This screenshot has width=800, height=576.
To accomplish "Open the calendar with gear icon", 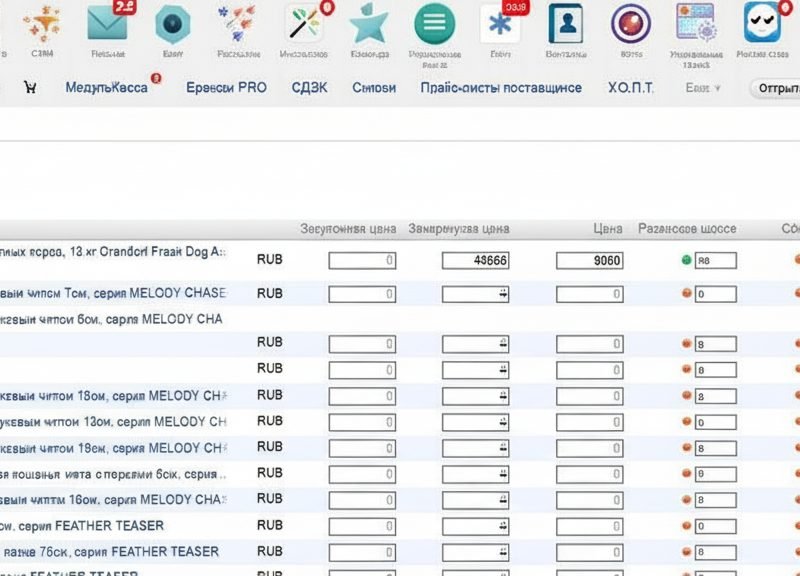I will click(696, 22).
